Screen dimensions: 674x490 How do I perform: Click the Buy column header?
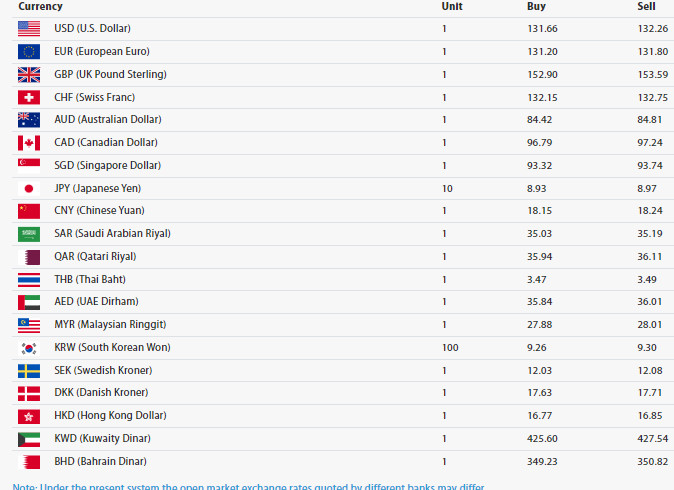coord(536,6)
